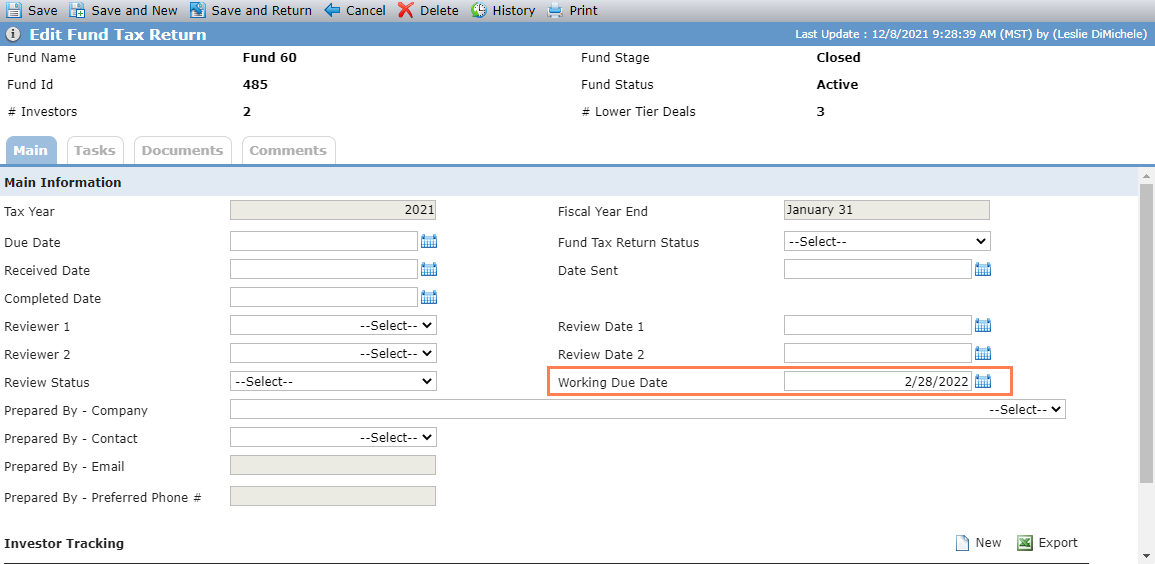Open the Date Sent calendar icon

983,269
